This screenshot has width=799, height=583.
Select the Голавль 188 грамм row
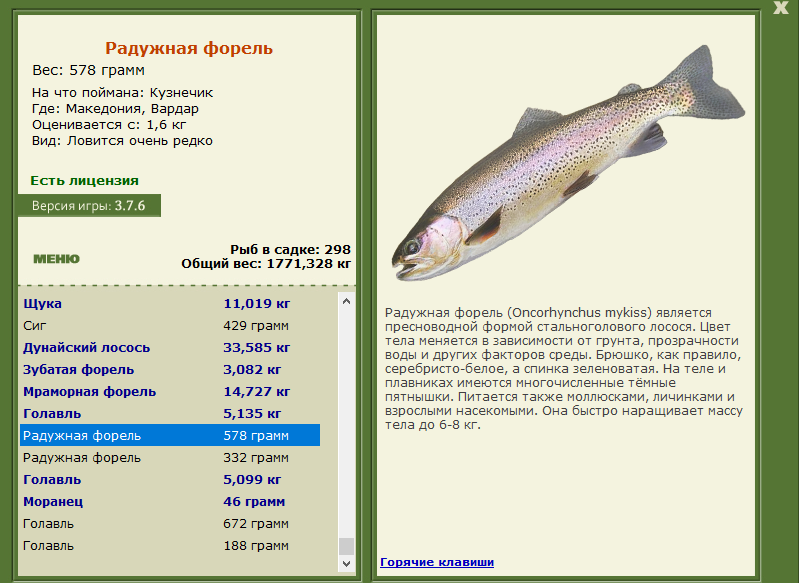point(170,546)
